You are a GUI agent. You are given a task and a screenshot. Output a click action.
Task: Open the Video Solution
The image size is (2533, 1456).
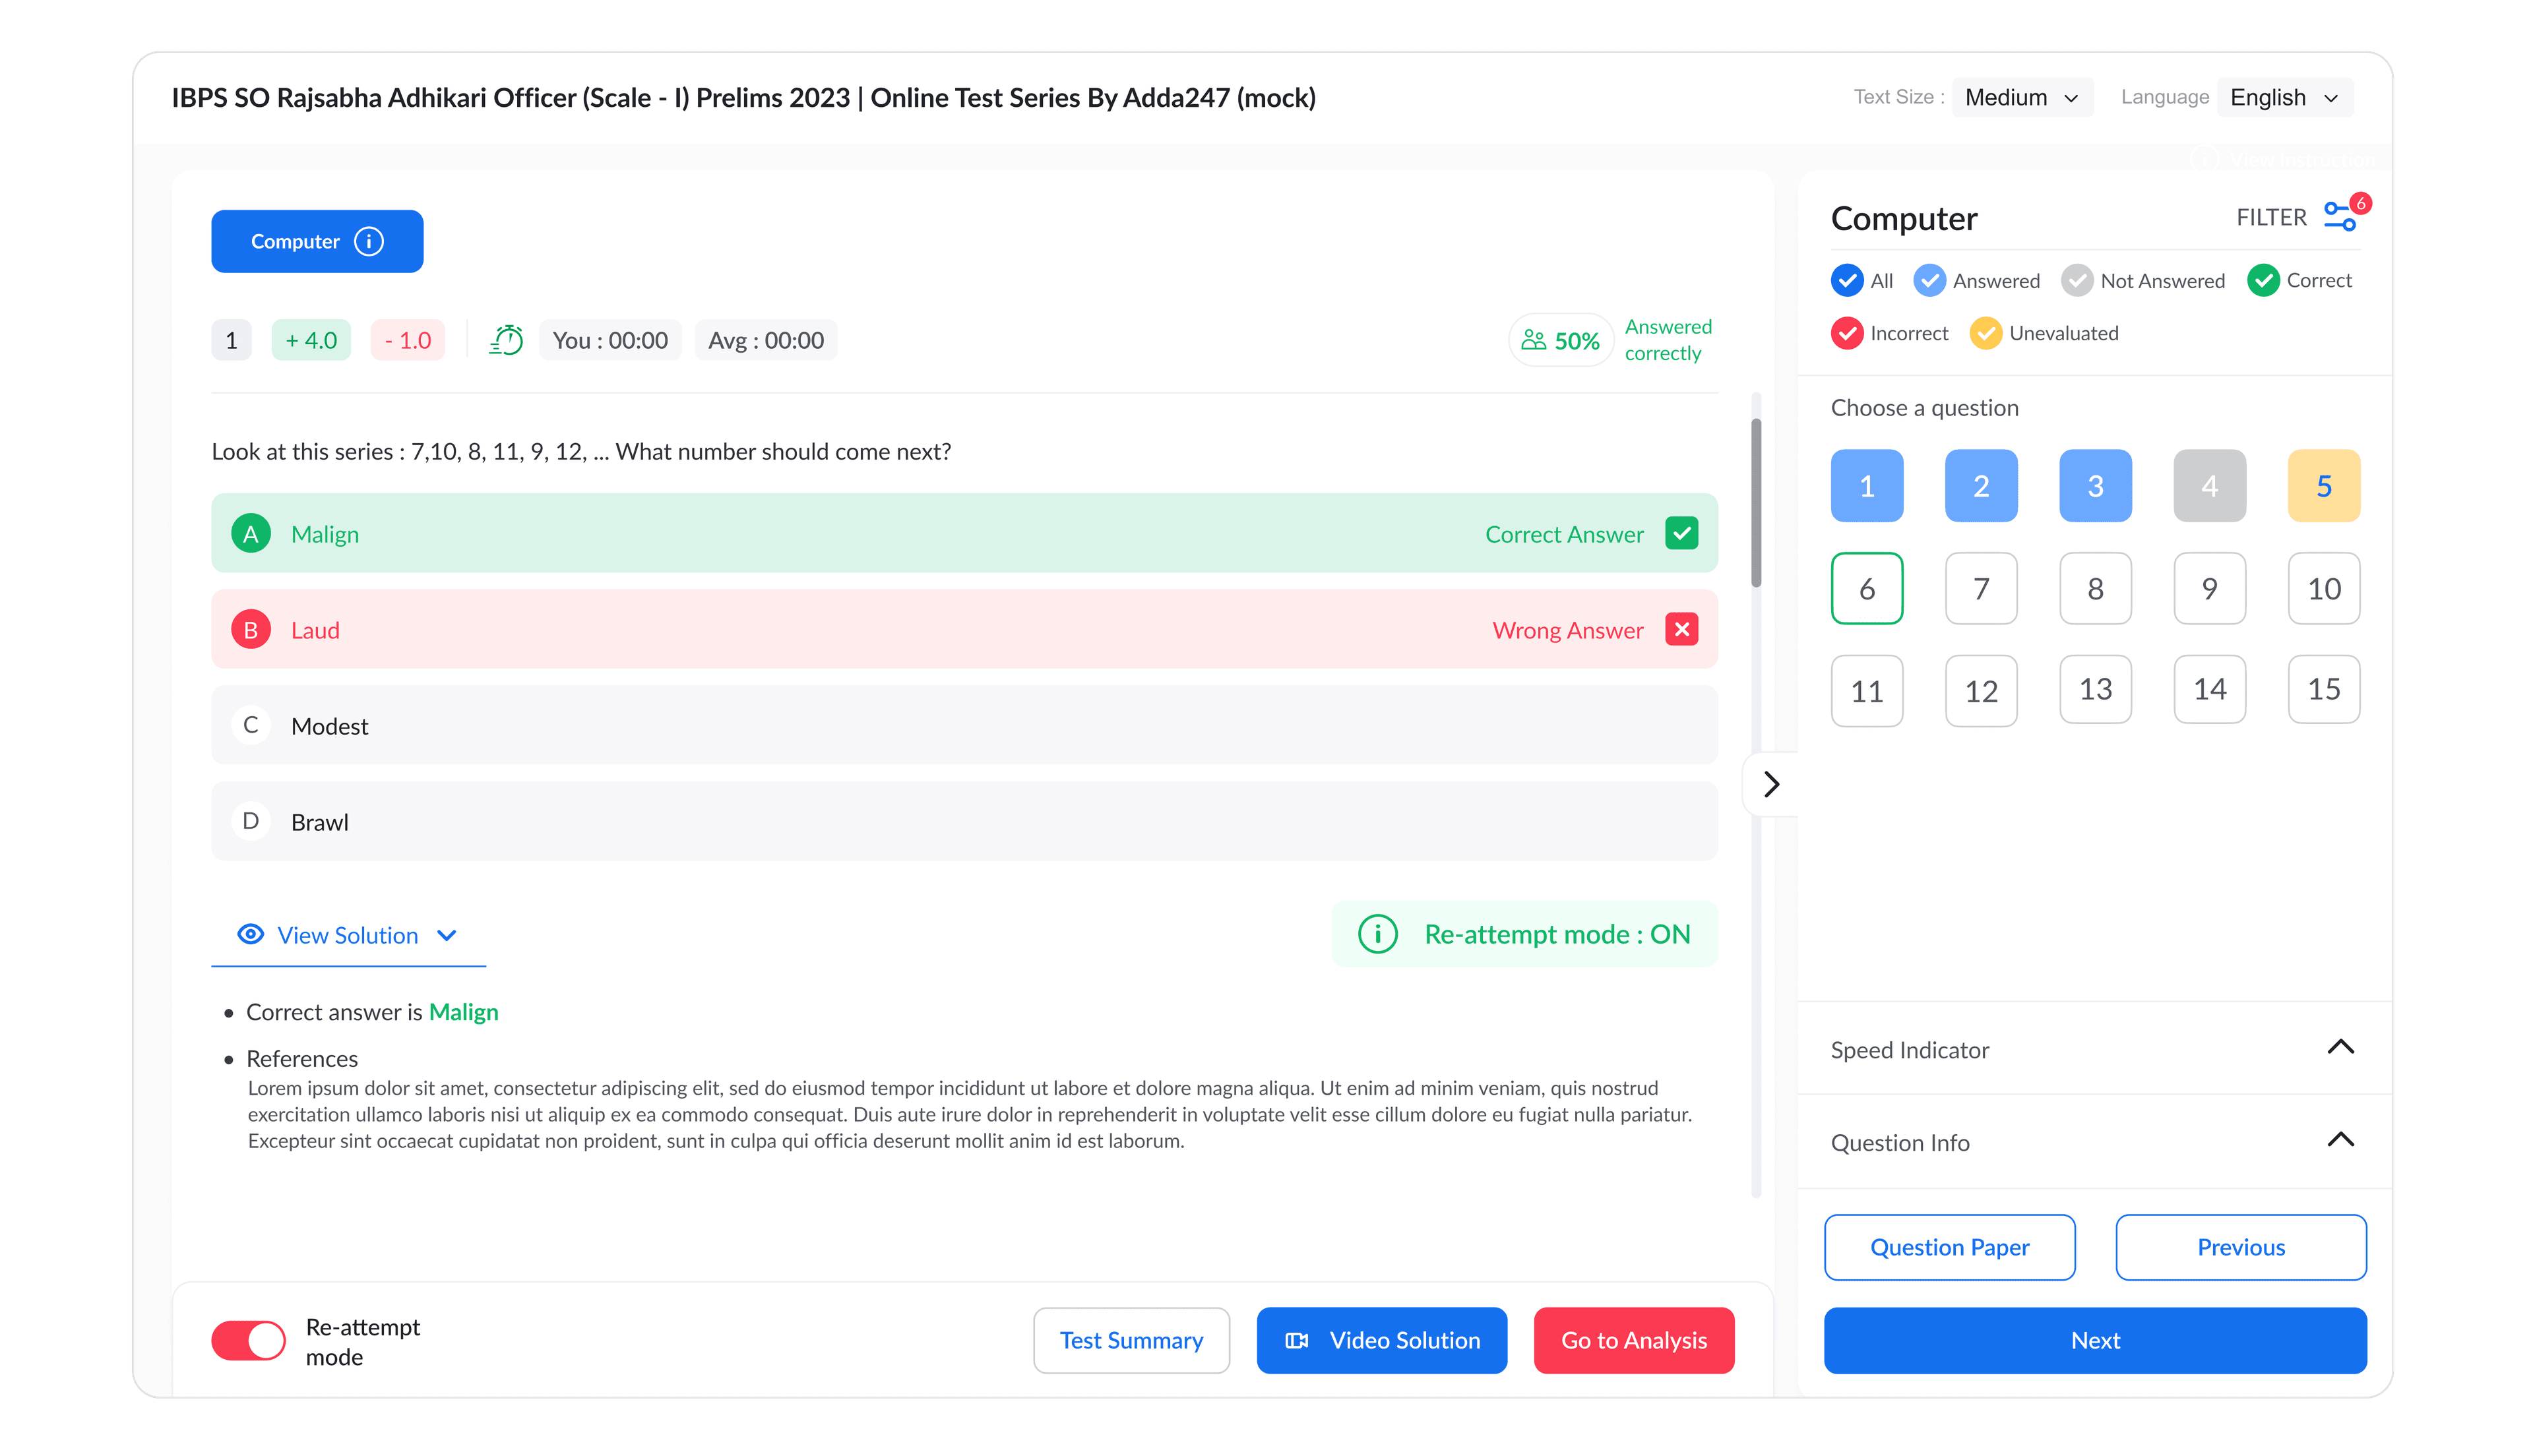tap(1381, 1341)
